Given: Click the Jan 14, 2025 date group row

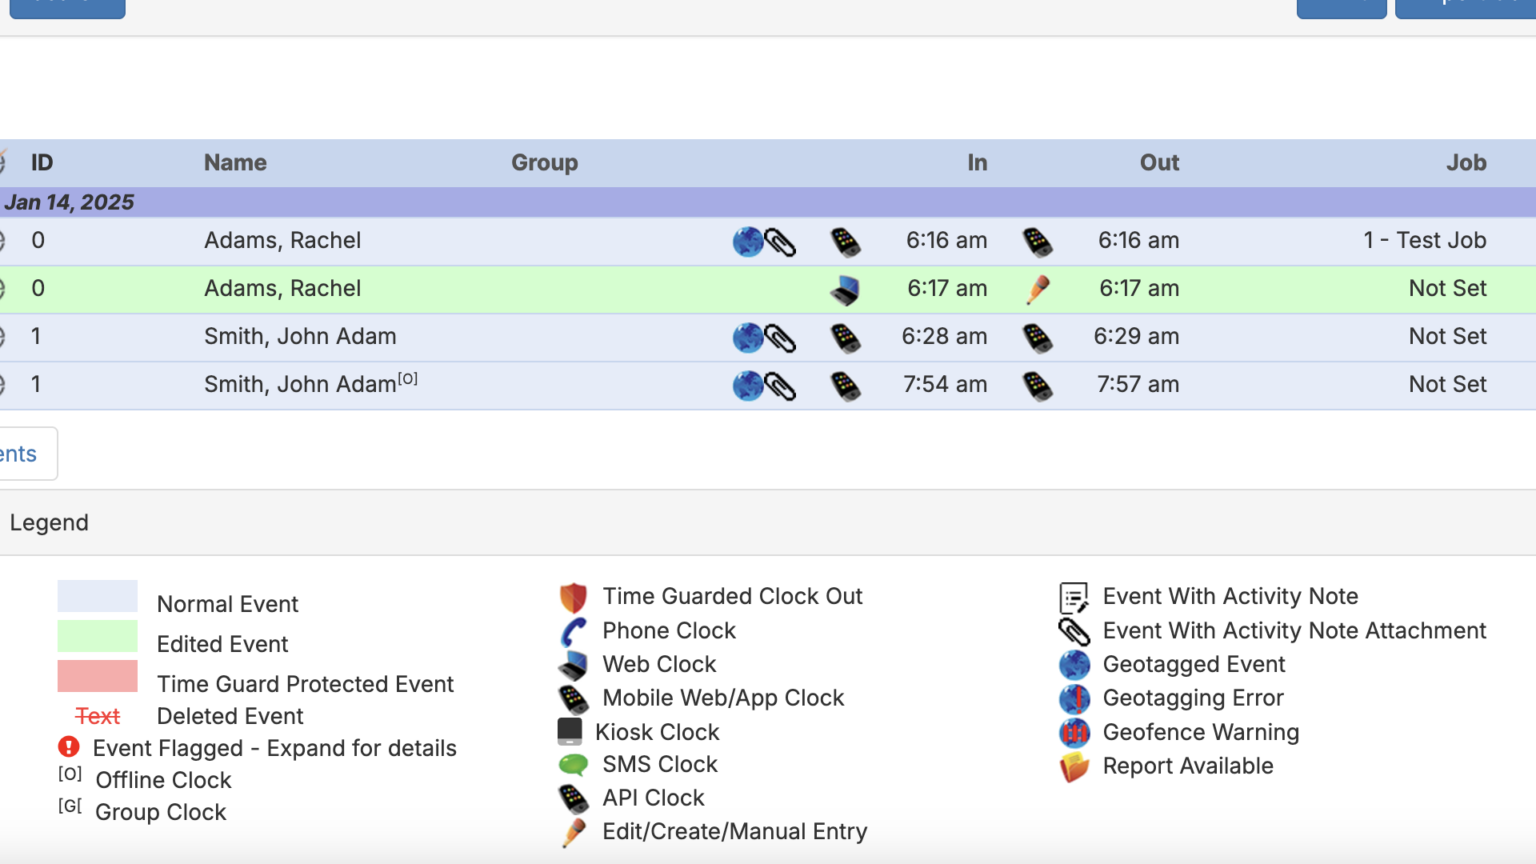Looking at the screenshot, I should [x=69, y=202].
